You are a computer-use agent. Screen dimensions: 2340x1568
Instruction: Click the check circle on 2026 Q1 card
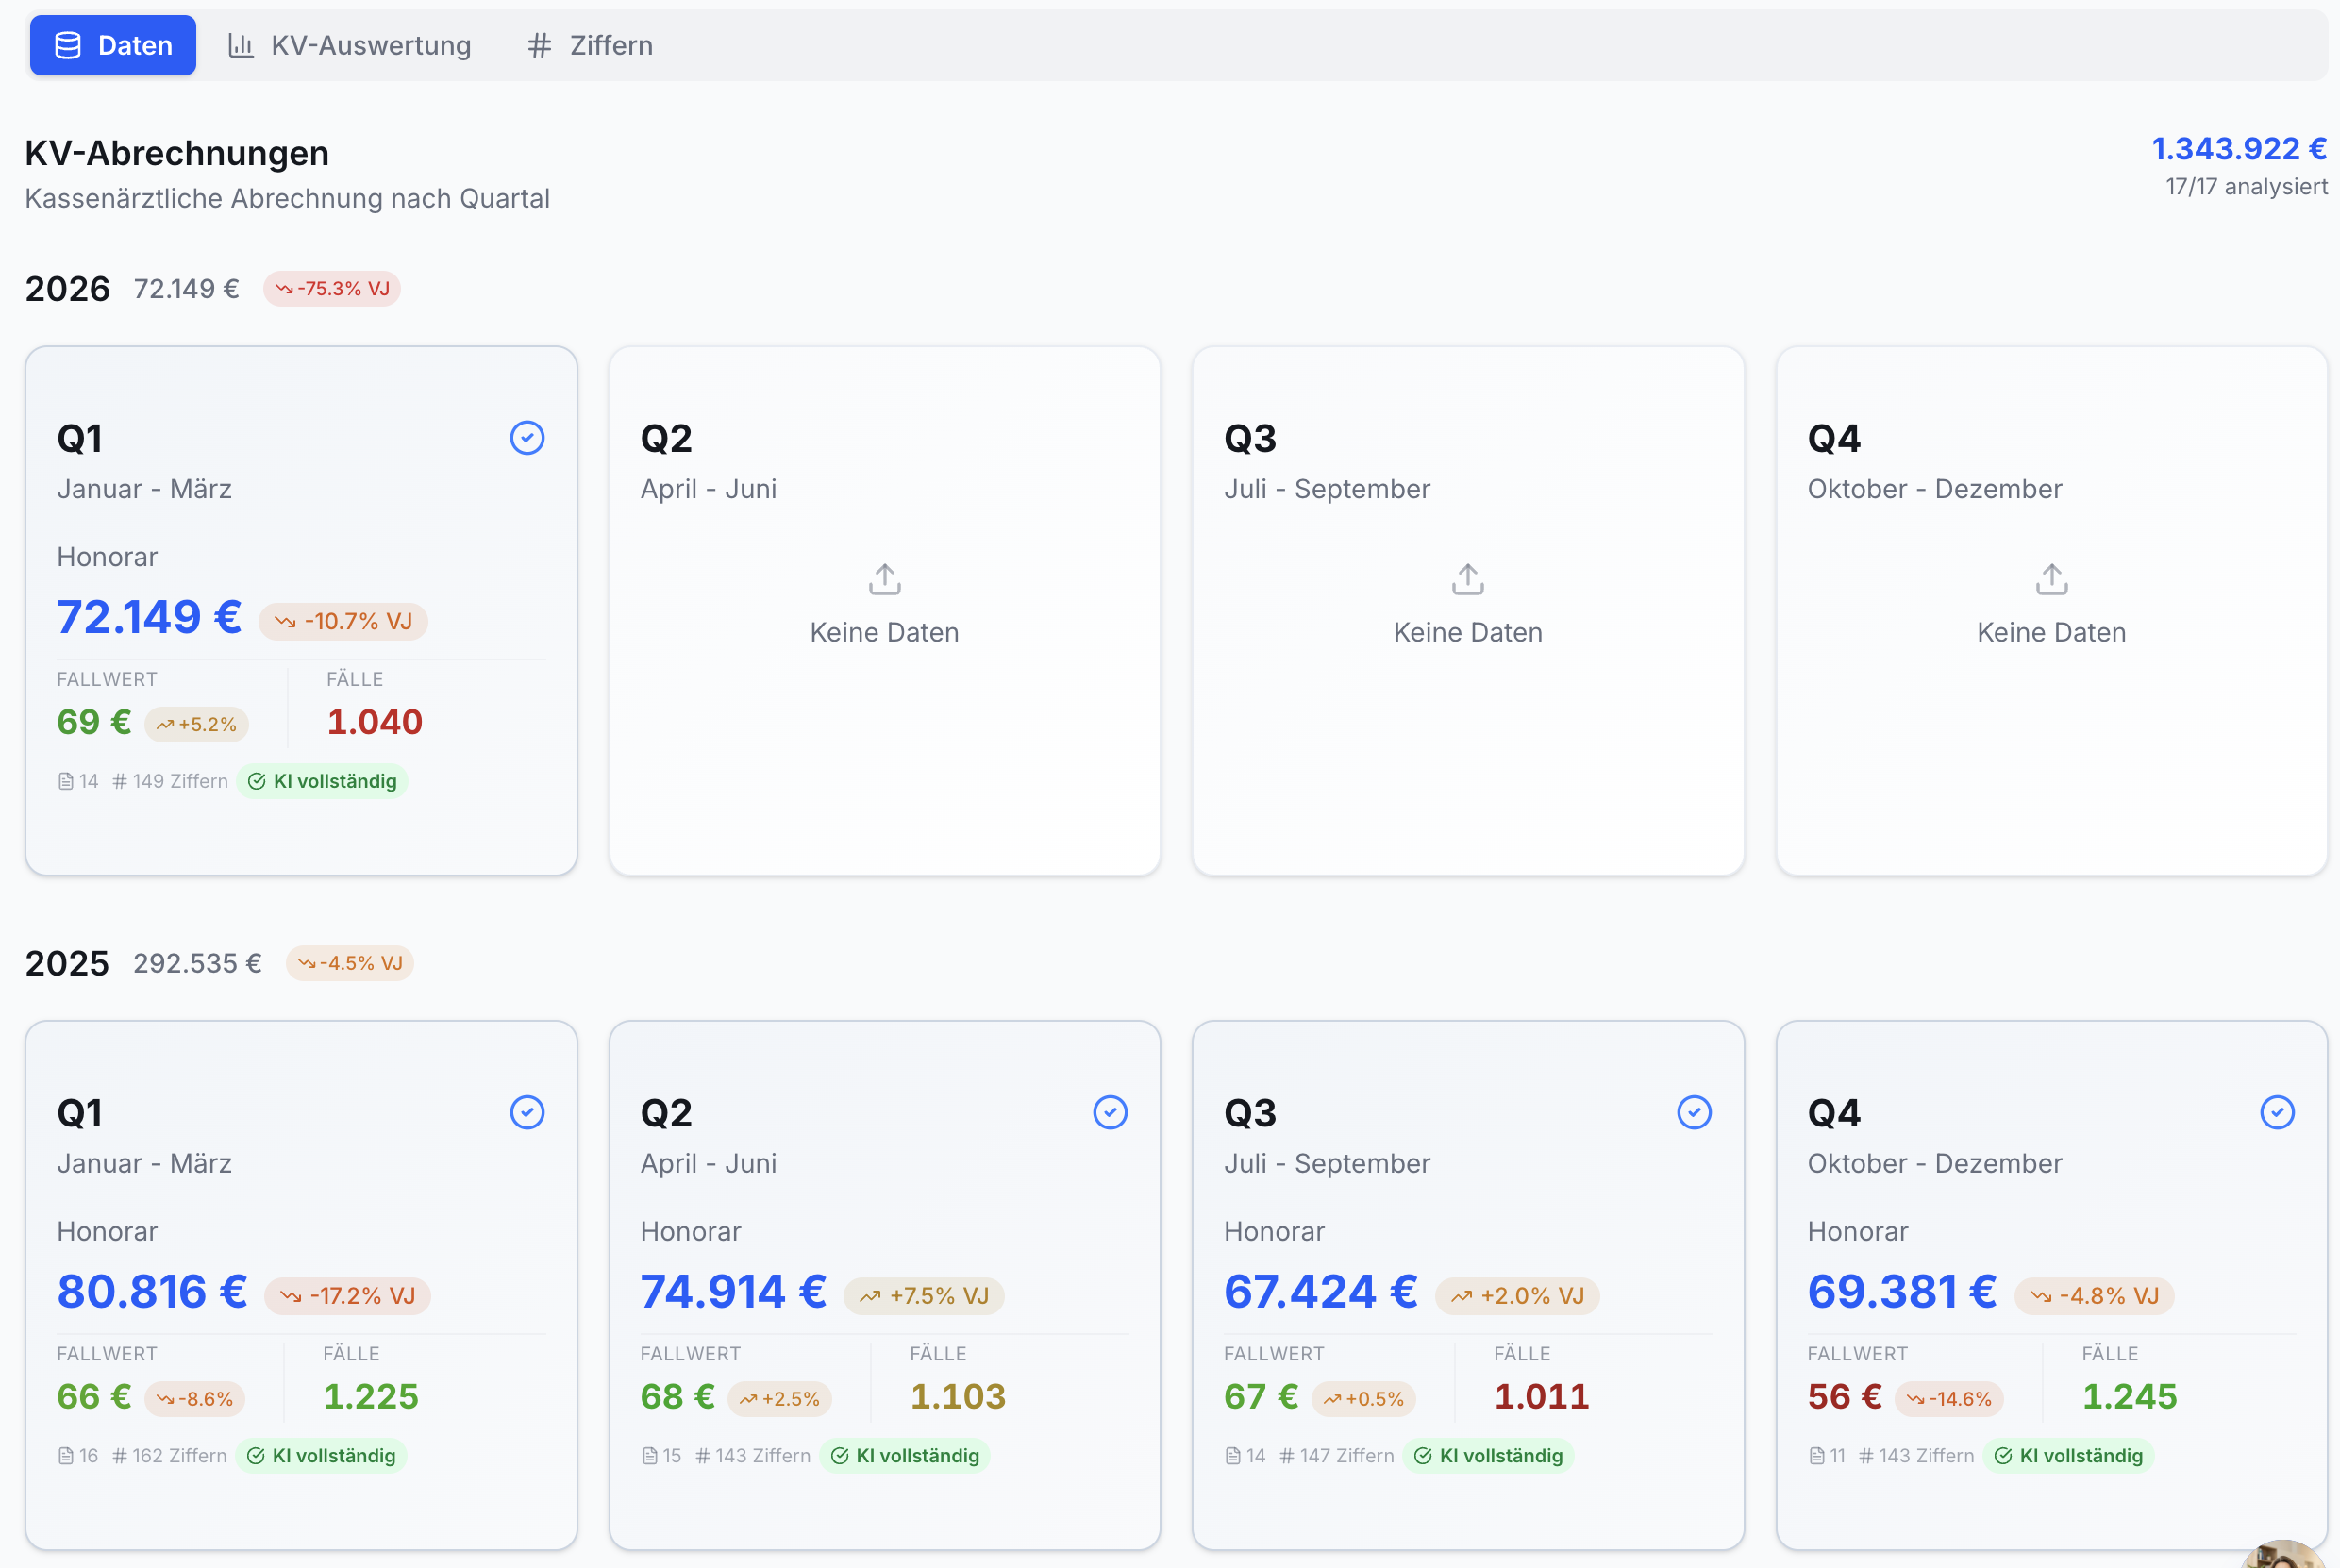527,438
